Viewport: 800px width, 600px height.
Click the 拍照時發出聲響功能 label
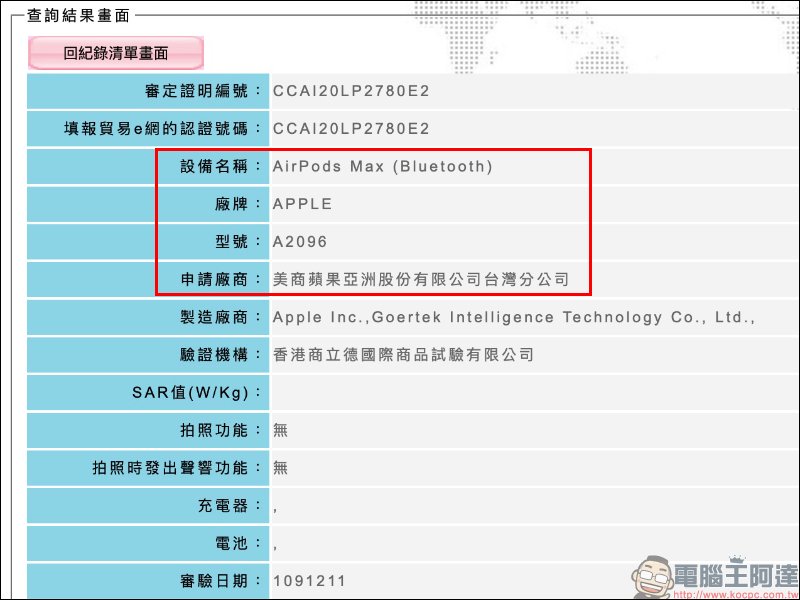177,468
